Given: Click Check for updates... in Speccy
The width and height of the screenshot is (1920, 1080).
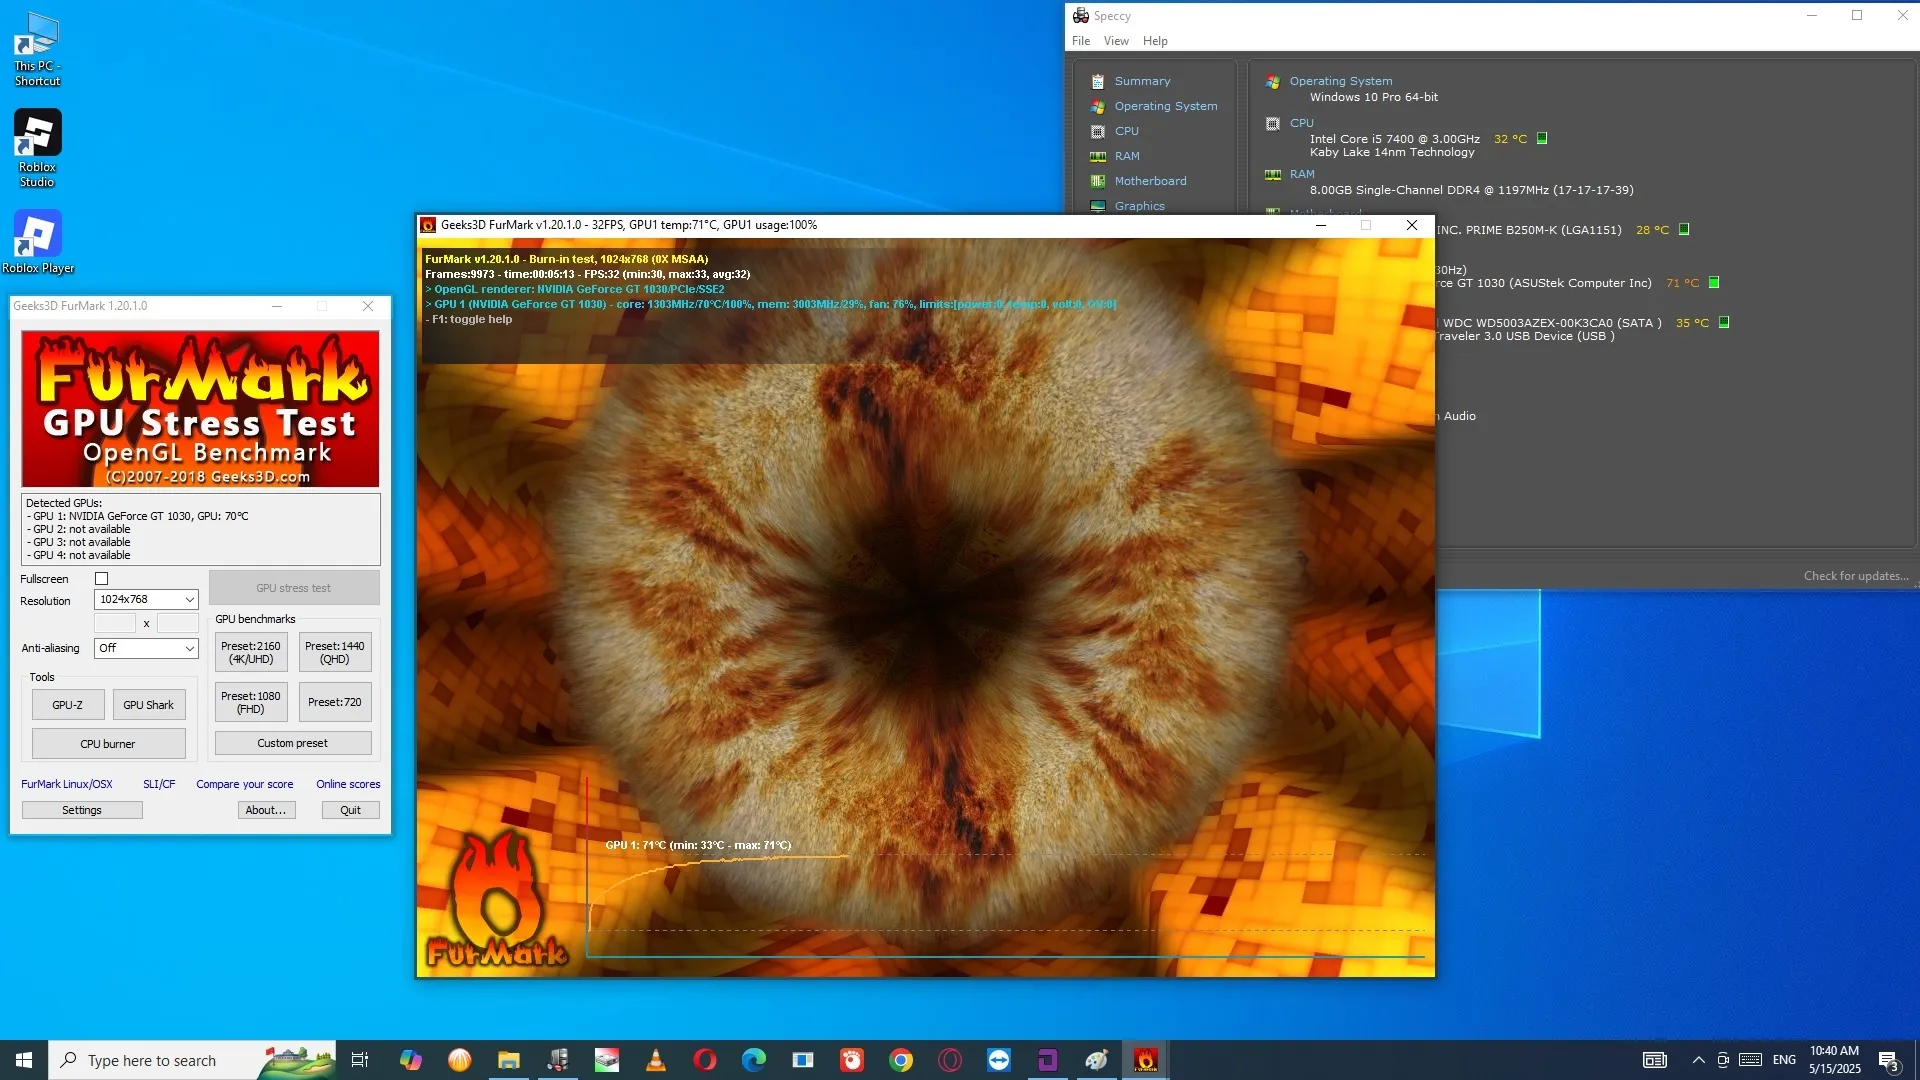Looking at the screenshot, I should [1856, 576].
